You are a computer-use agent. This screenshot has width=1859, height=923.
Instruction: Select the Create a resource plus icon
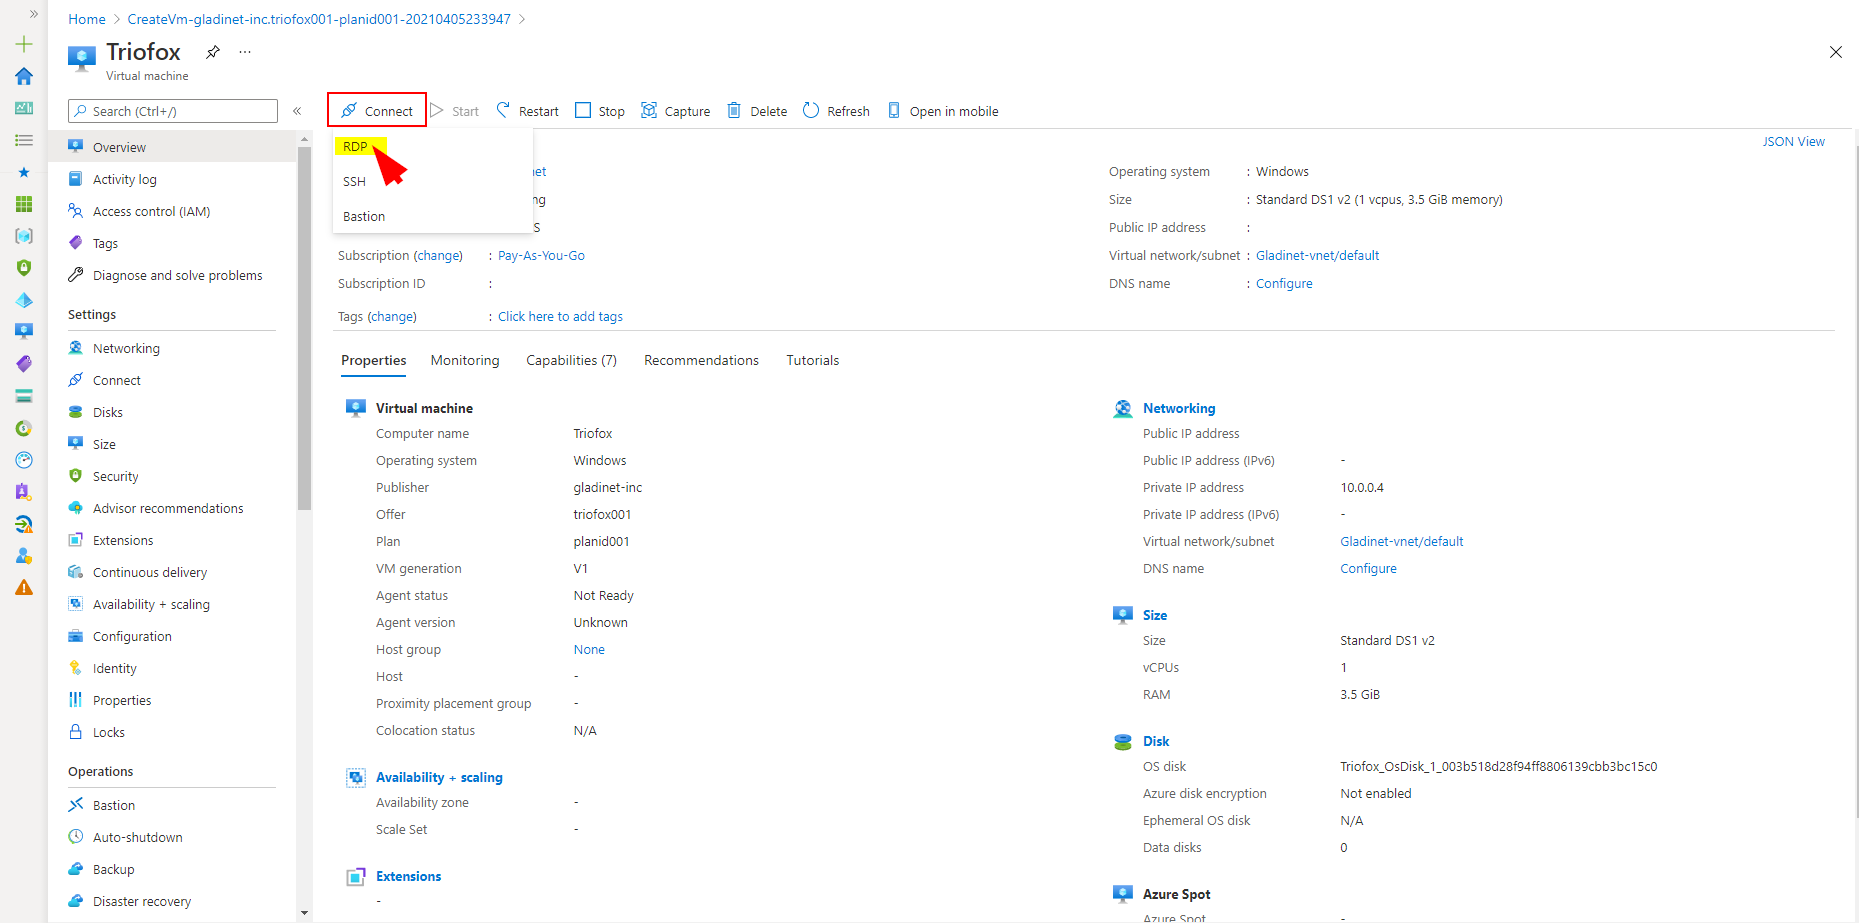(x=24, y=44)
